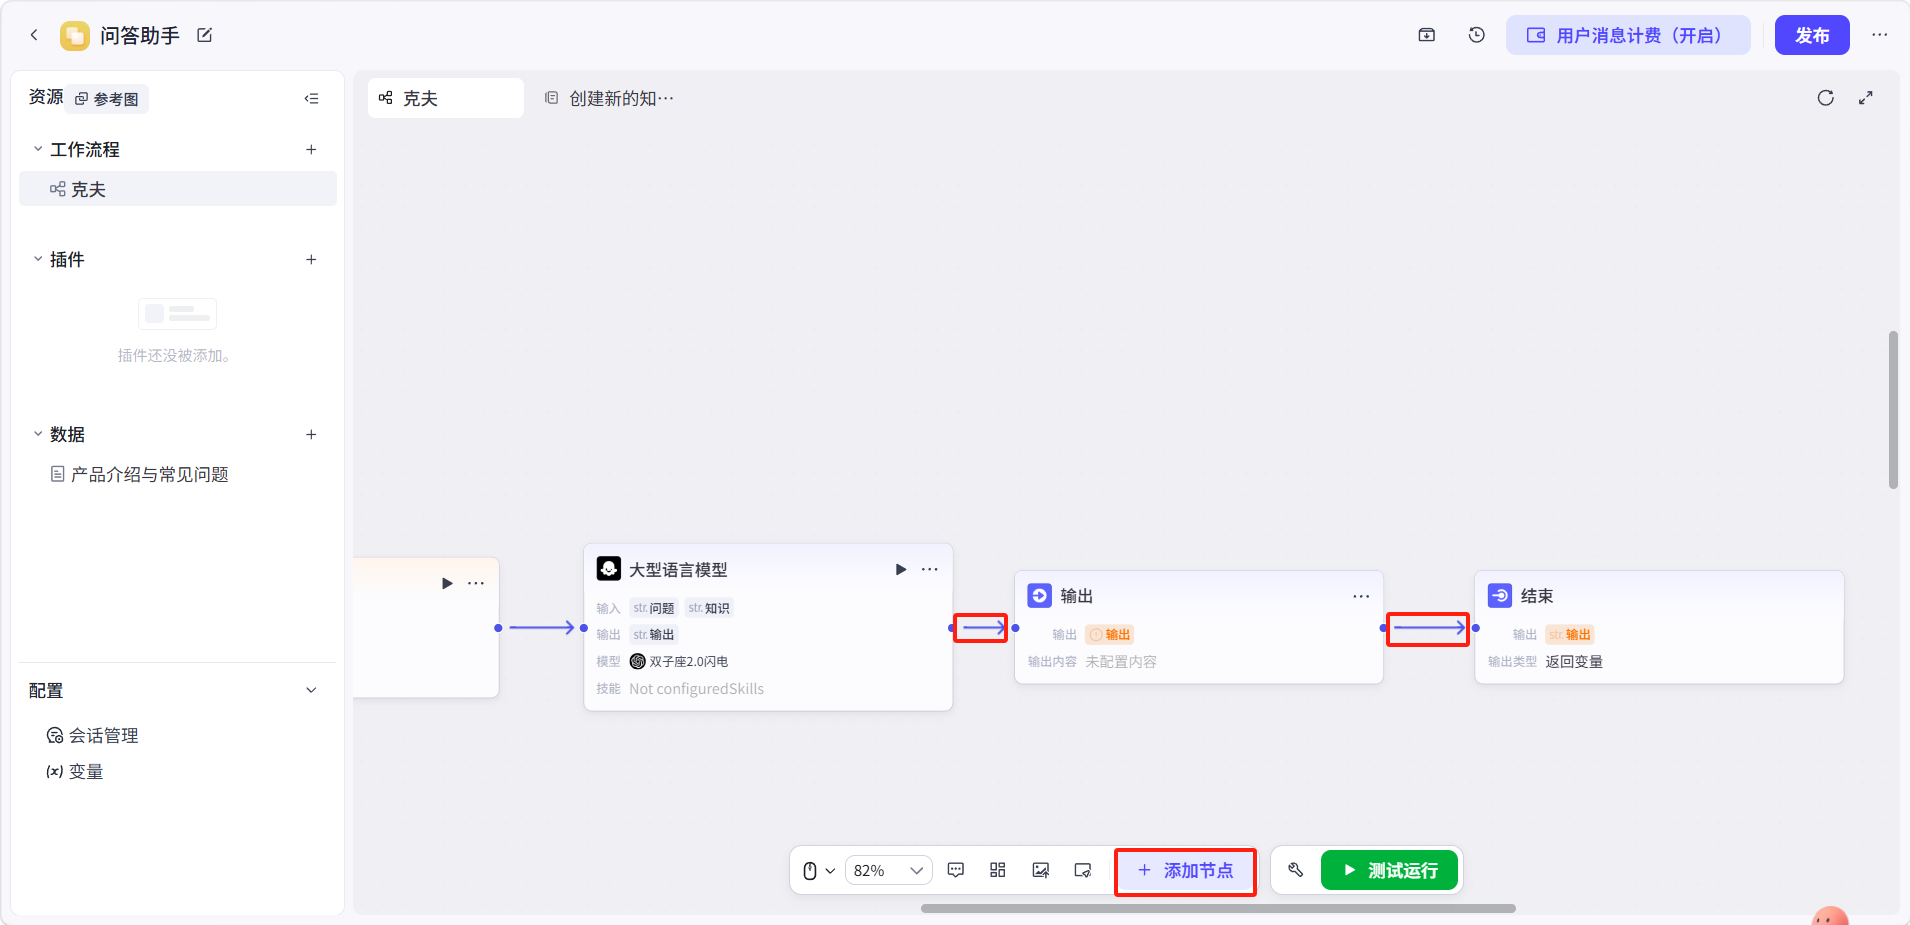The height and width of the screenshot is (925, 1910).
Task: Open 输出 node options menu
Action: pos(1361,596)
